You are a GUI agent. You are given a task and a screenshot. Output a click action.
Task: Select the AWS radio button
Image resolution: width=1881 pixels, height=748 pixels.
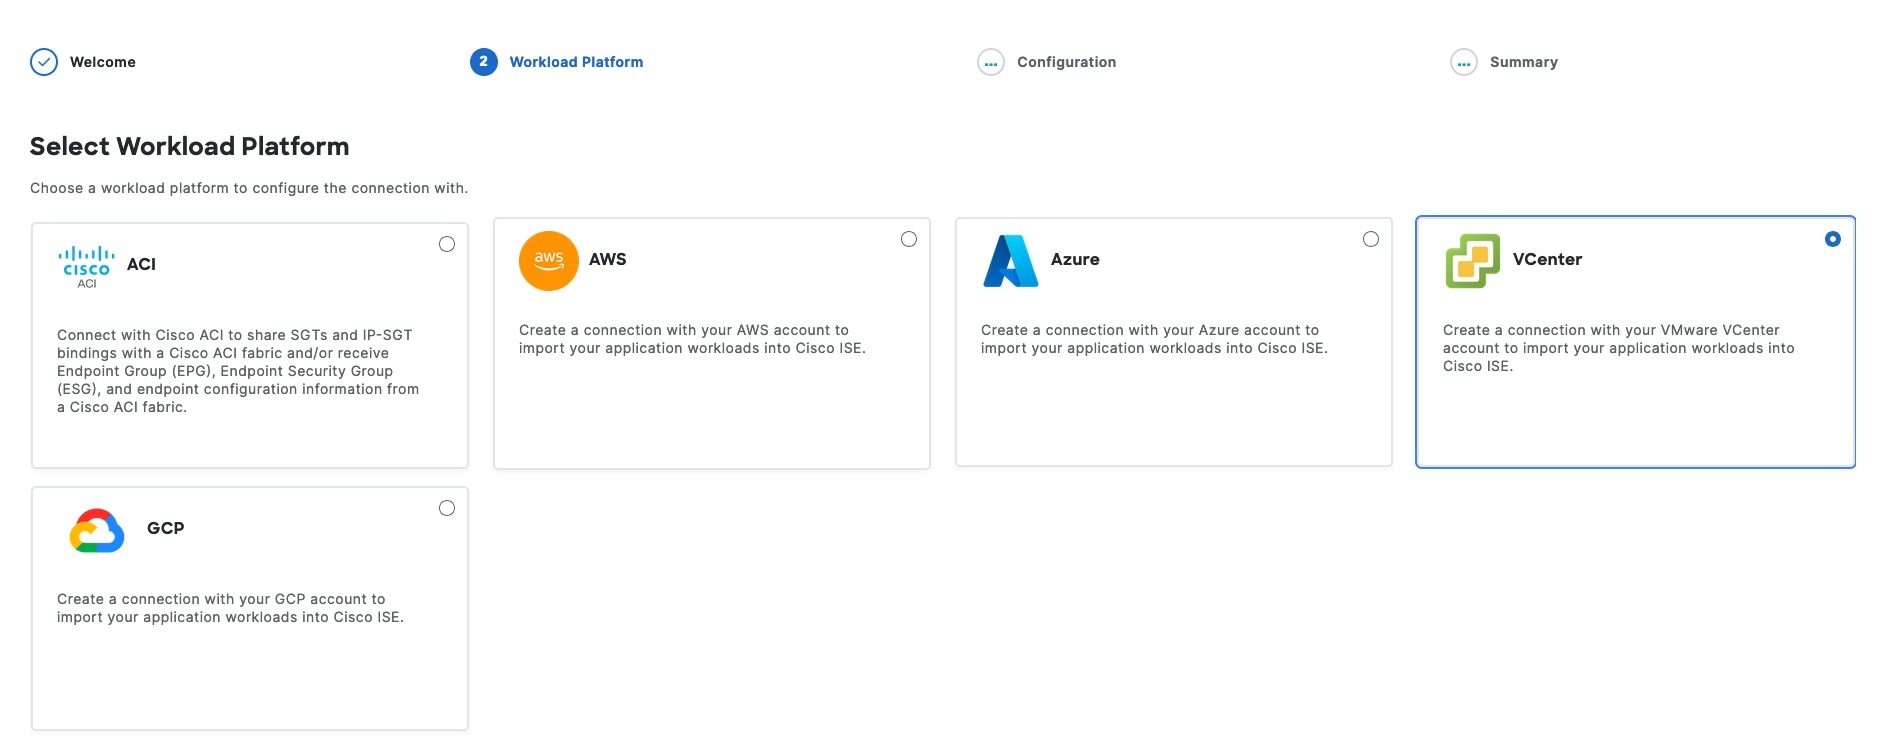pos(909,239)
